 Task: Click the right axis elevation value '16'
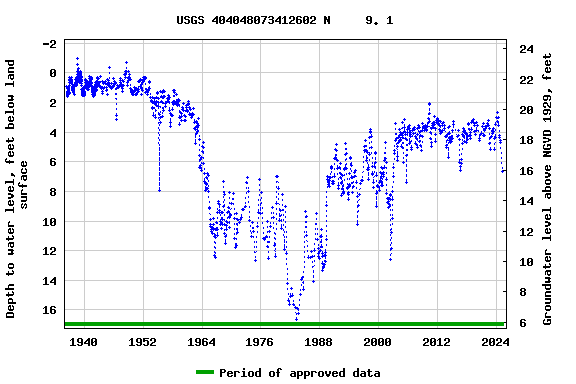[x=526, y=171]
